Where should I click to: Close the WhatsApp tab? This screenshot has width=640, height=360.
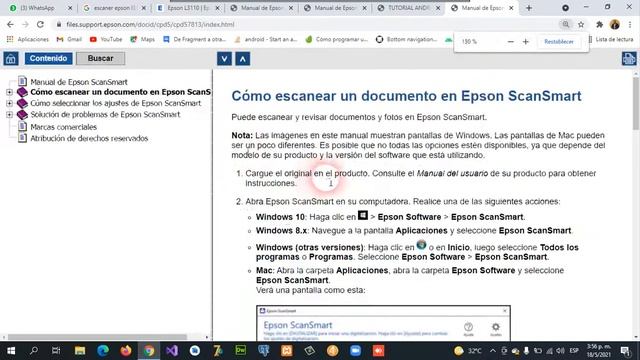70,8
